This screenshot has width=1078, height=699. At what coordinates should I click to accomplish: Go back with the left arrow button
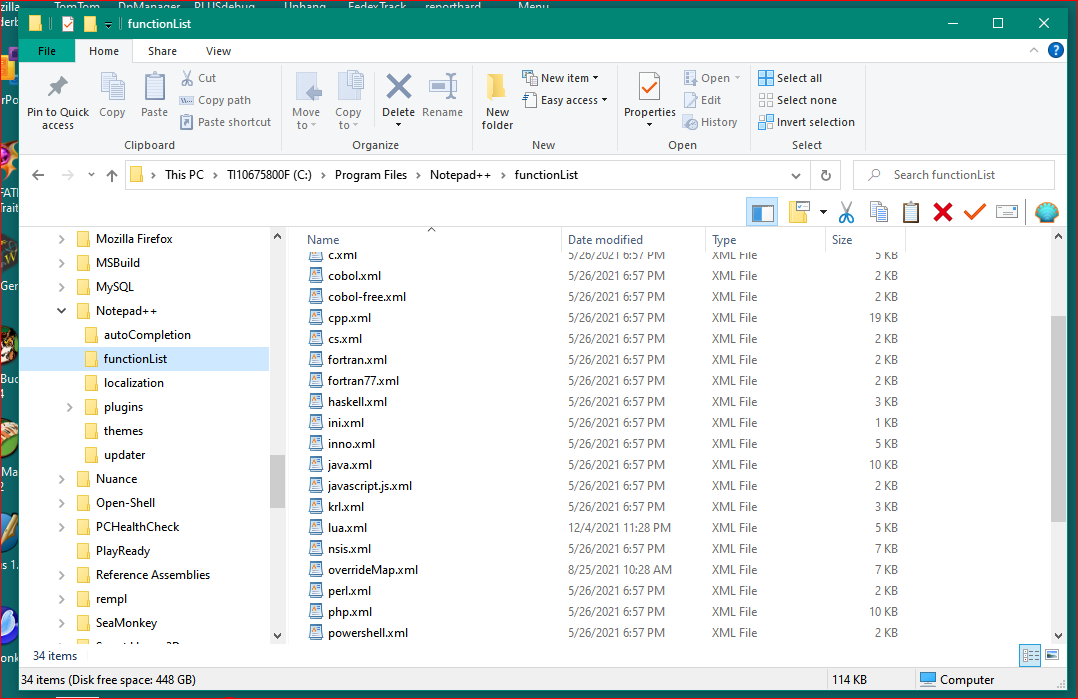[38, 175]
